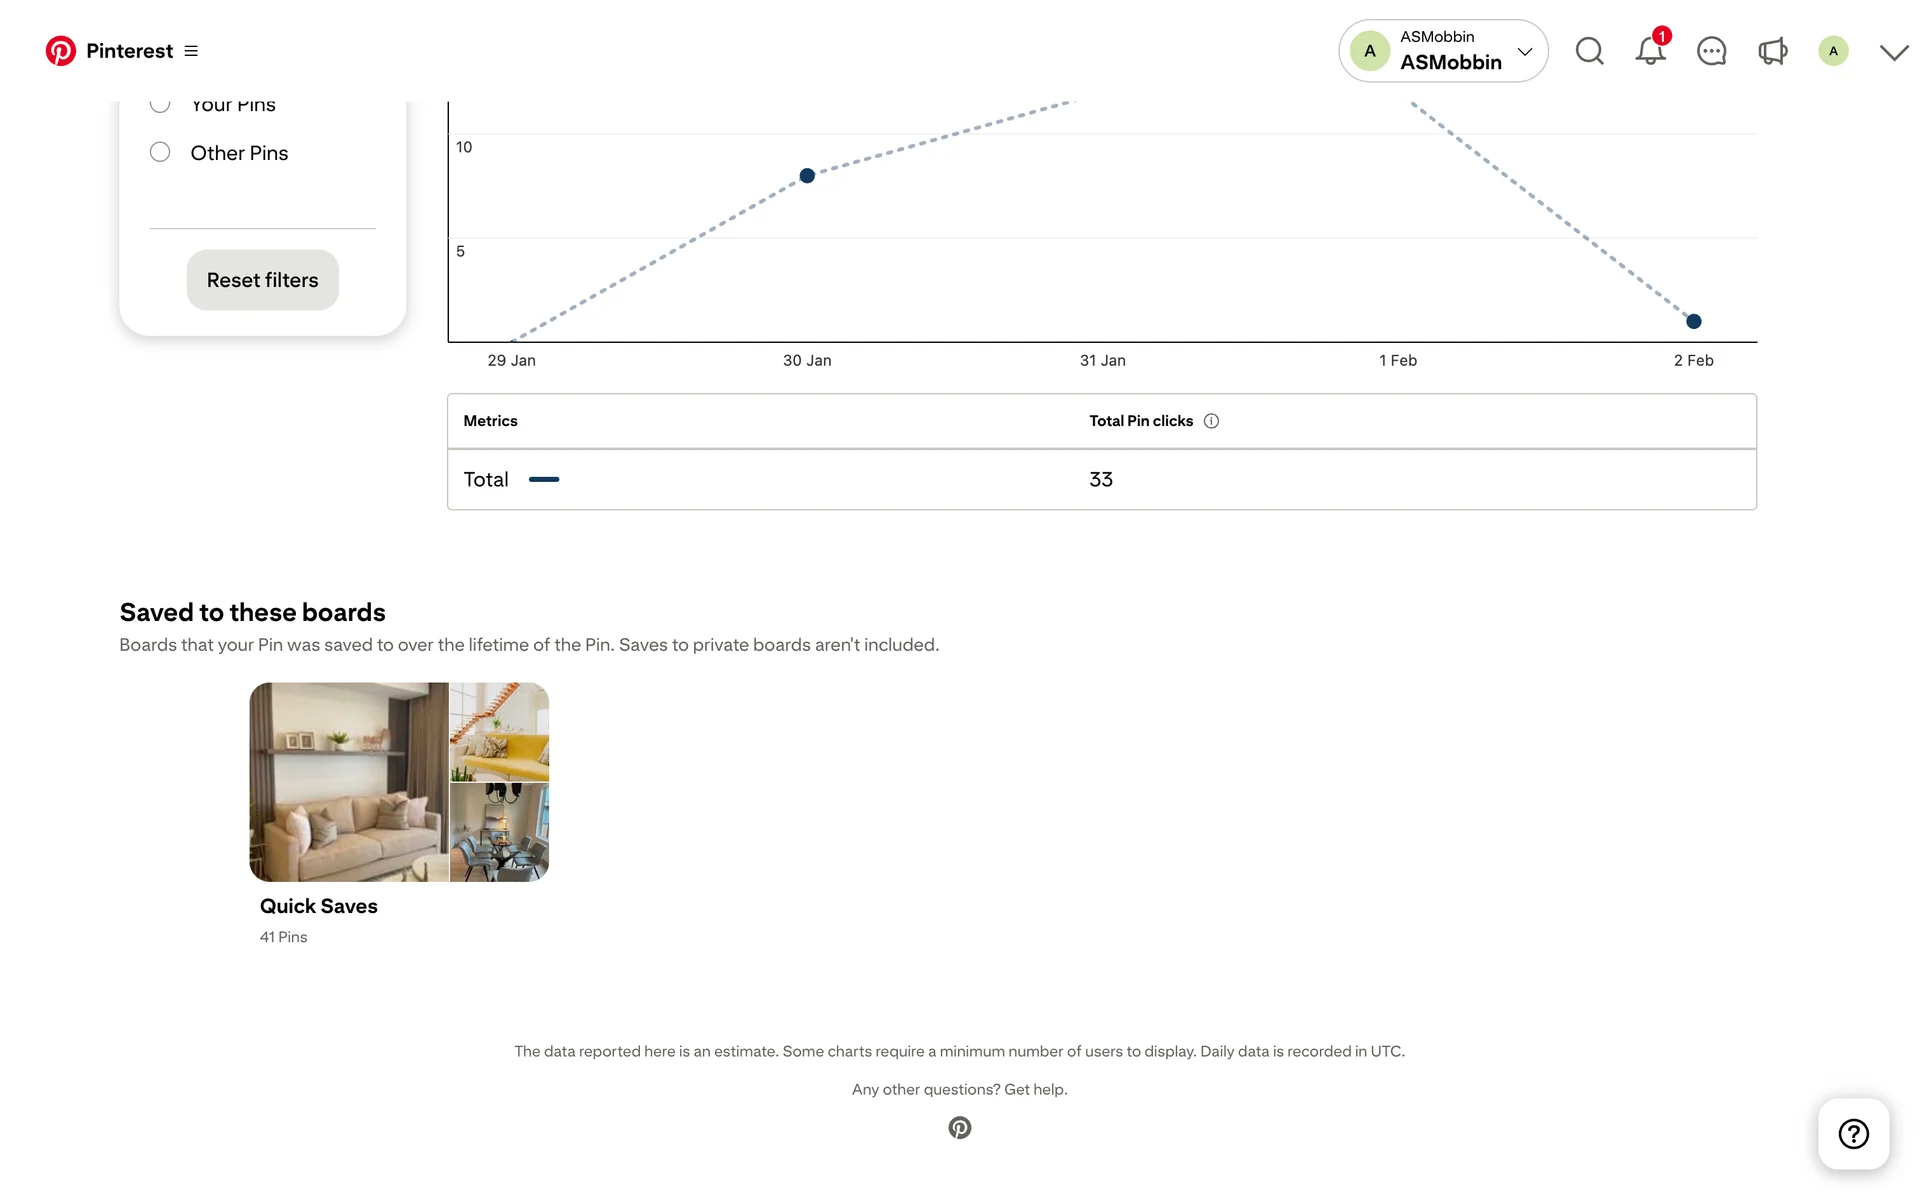Image resolution: width=1920 pixels, height=1200 pixels.
Task: Open the notifications bell
Action: click(1650, 51)
